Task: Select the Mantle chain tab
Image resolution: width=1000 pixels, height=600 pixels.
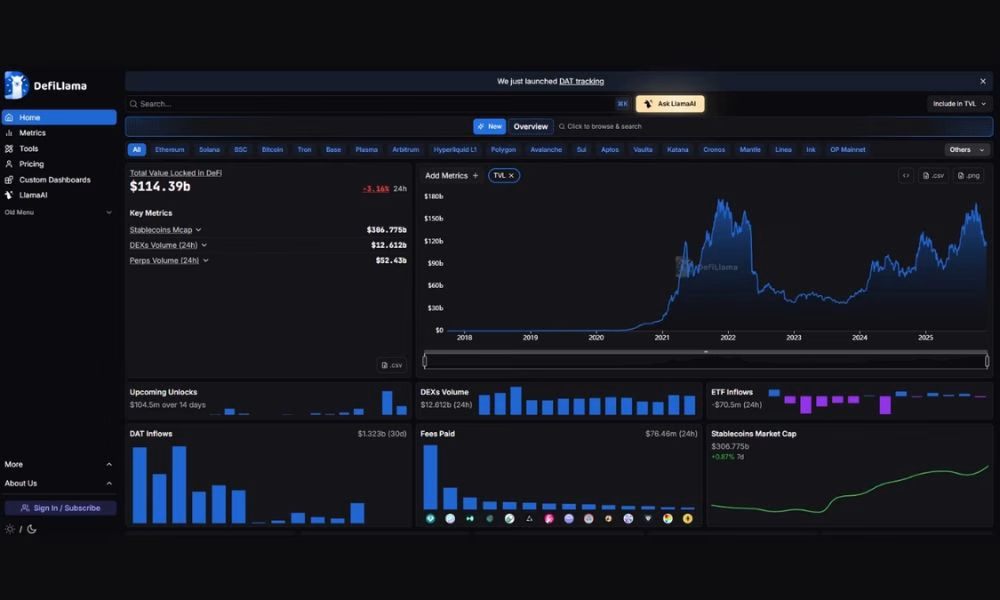Action: point(750,150)
